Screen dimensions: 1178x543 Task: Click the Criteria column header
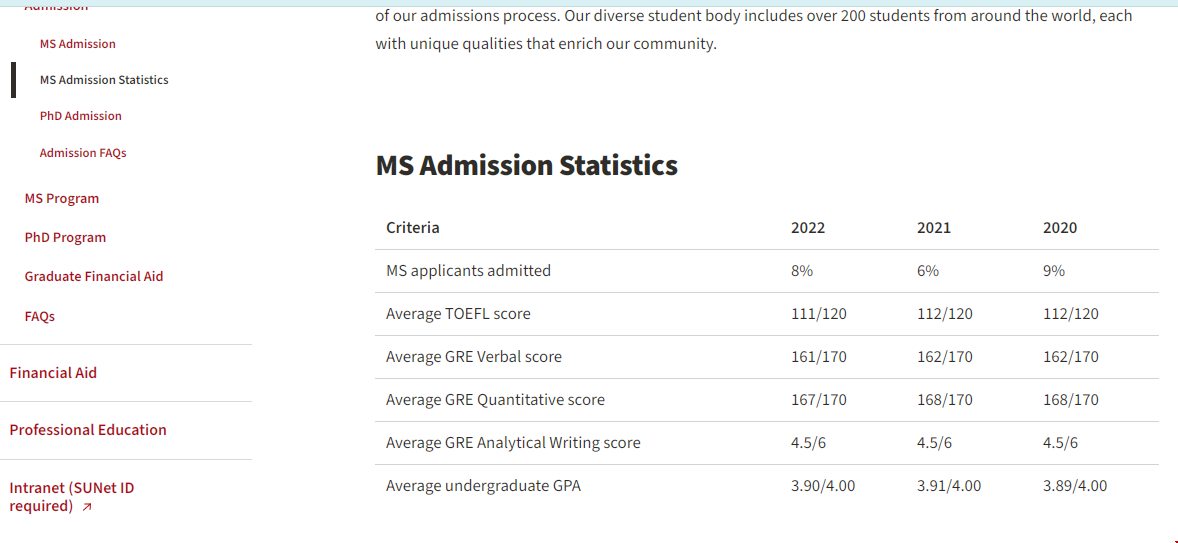pos(412,228)
